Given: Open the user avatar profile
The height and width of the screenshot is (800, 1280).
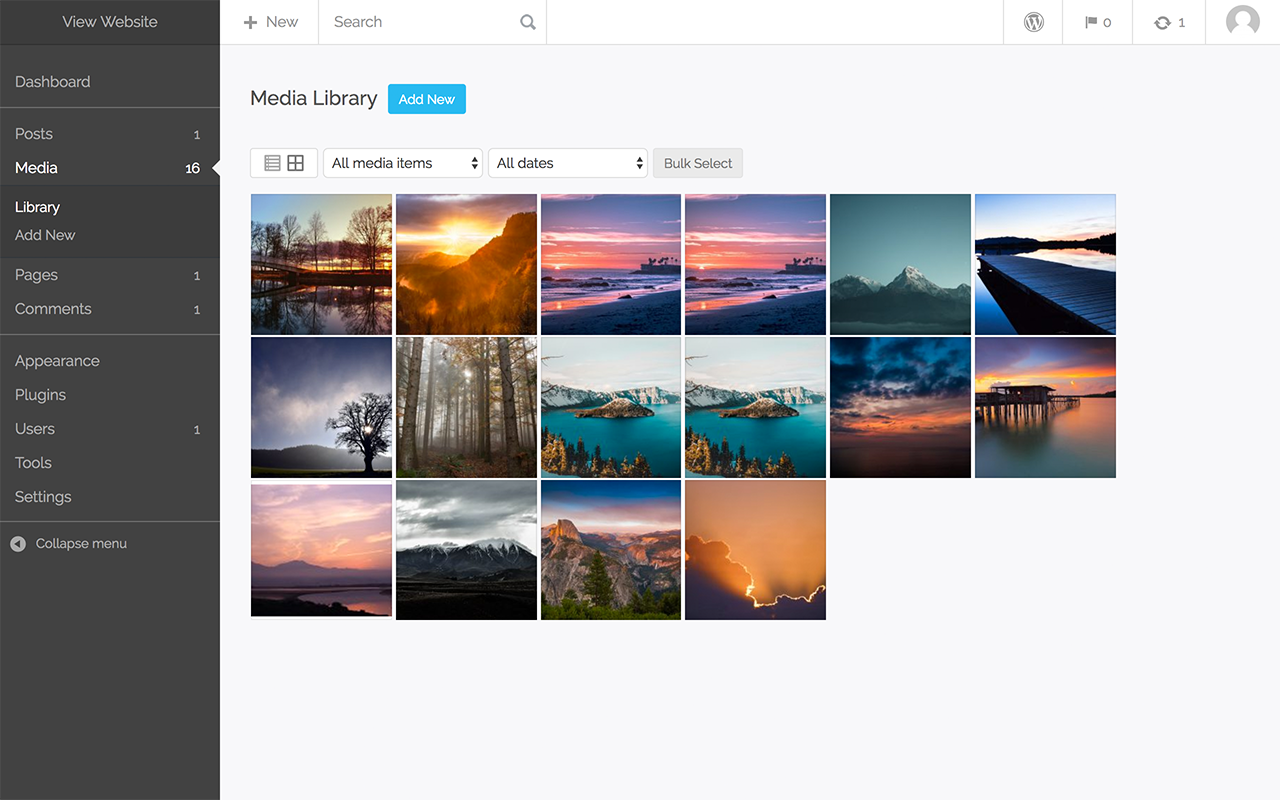Looking at the screenshot, I should [1242, 22].
